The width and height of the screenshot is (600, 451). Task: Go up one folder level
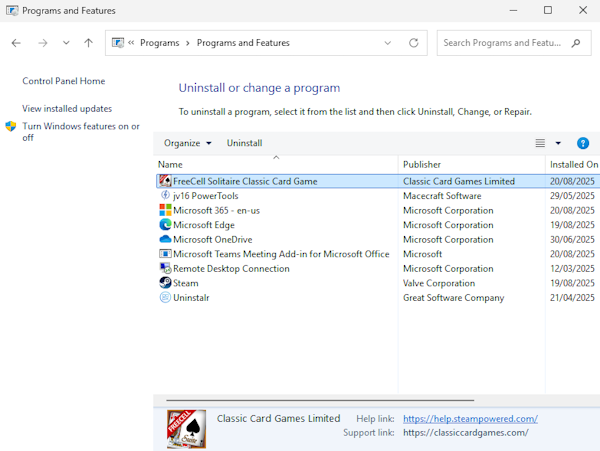88,43
